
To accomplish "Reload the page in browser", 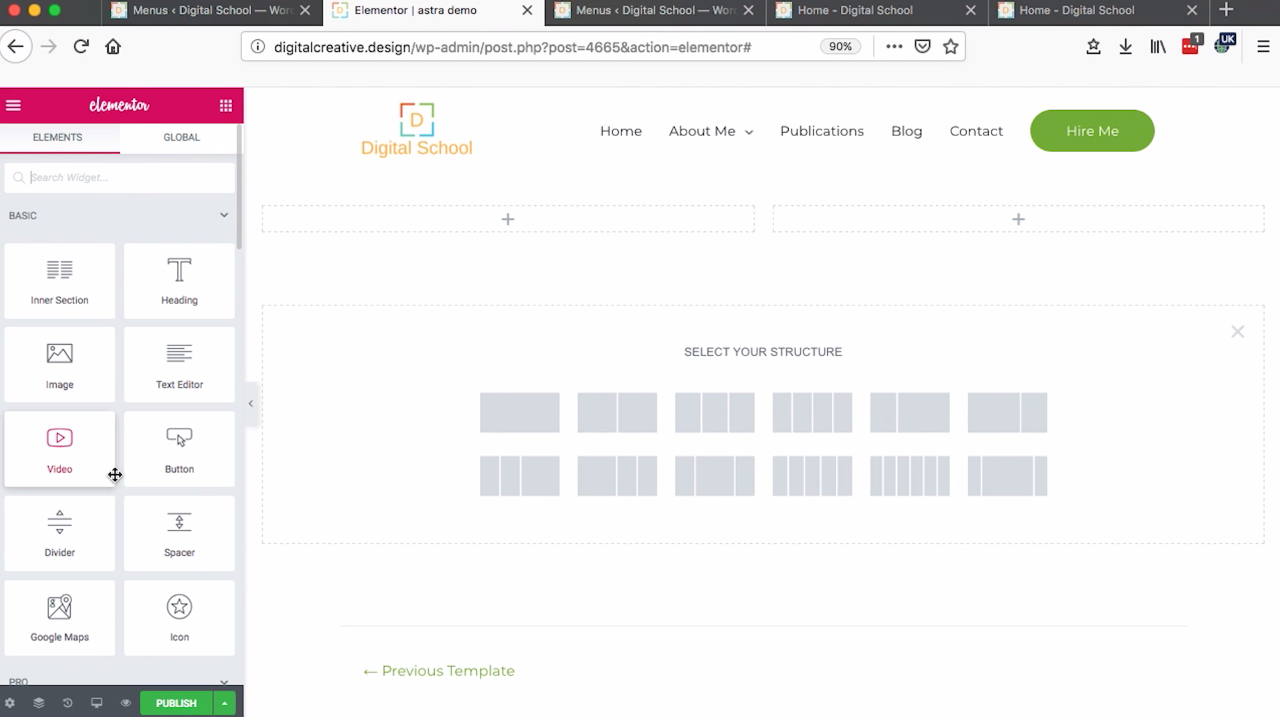I will pos(81,46).
